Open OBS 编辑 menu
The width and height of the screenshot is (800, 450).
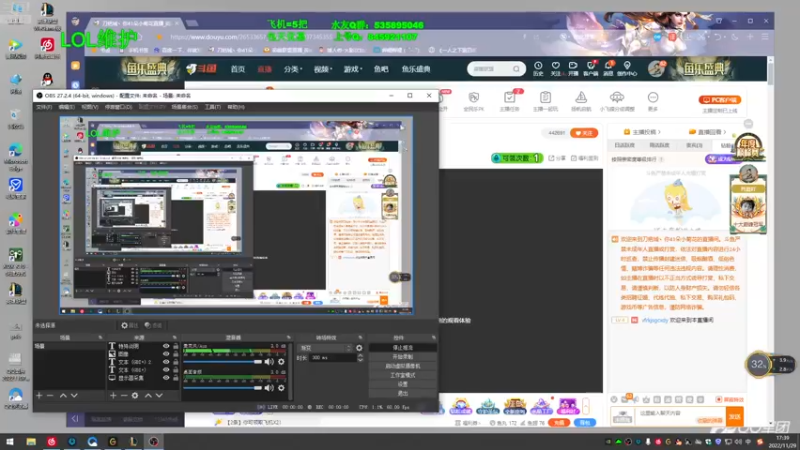(x=66, y=107)
